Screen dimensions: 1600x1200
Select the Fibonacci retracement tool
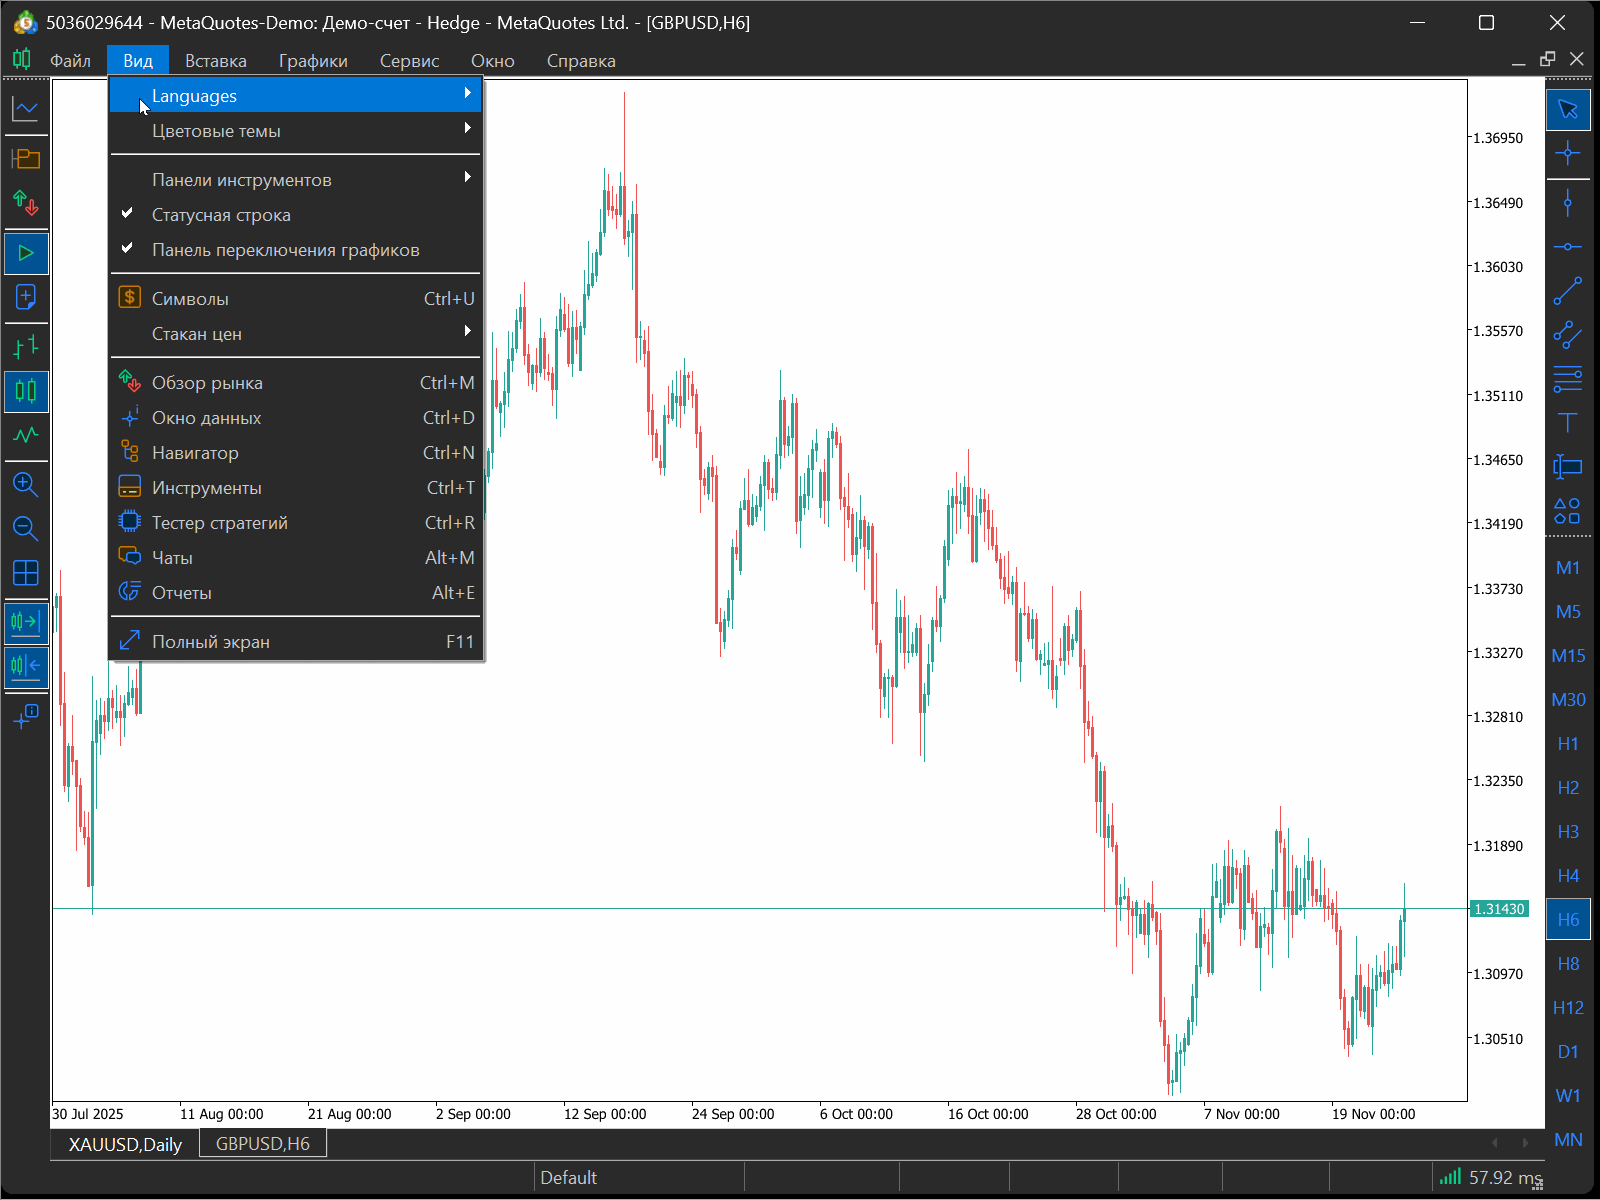pyautogui.click(x=1568, y=378)
